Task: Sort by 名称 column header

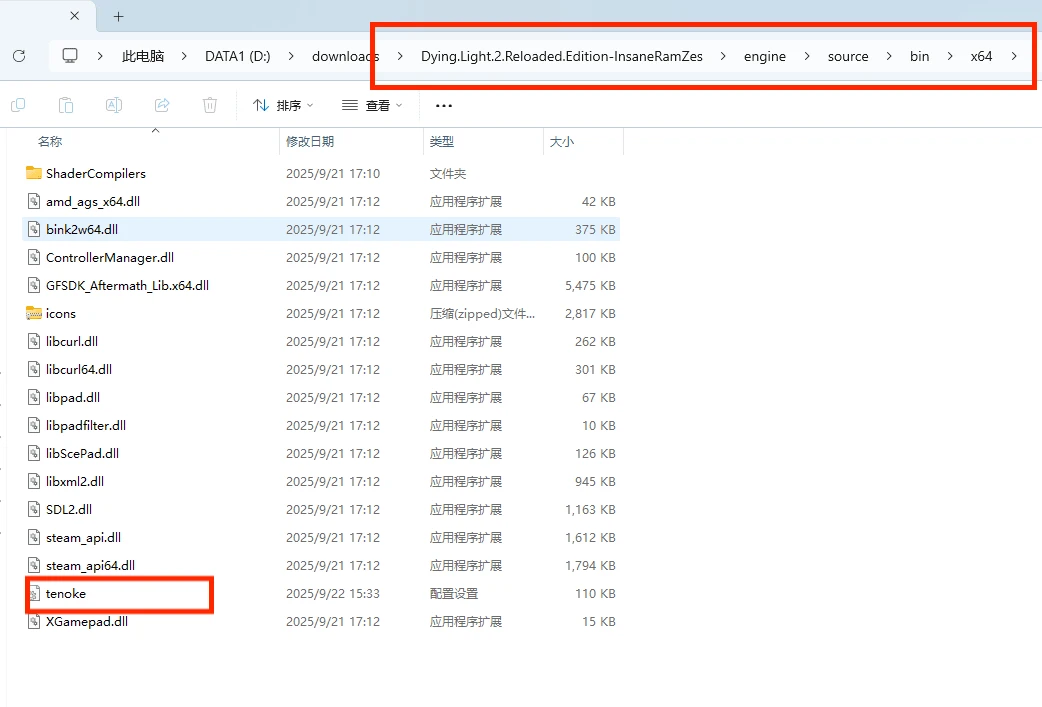Action: [50, 142]
